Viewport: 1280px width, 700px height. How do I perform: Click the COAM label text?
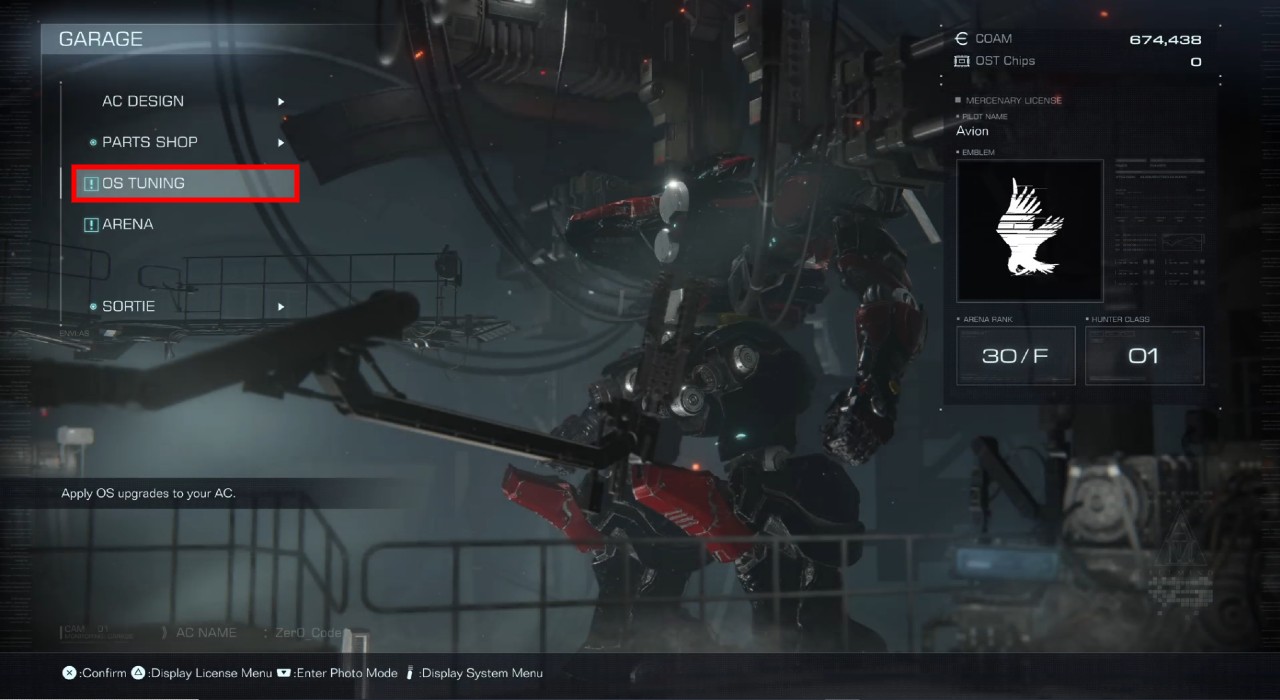click(x=994, y=39)
